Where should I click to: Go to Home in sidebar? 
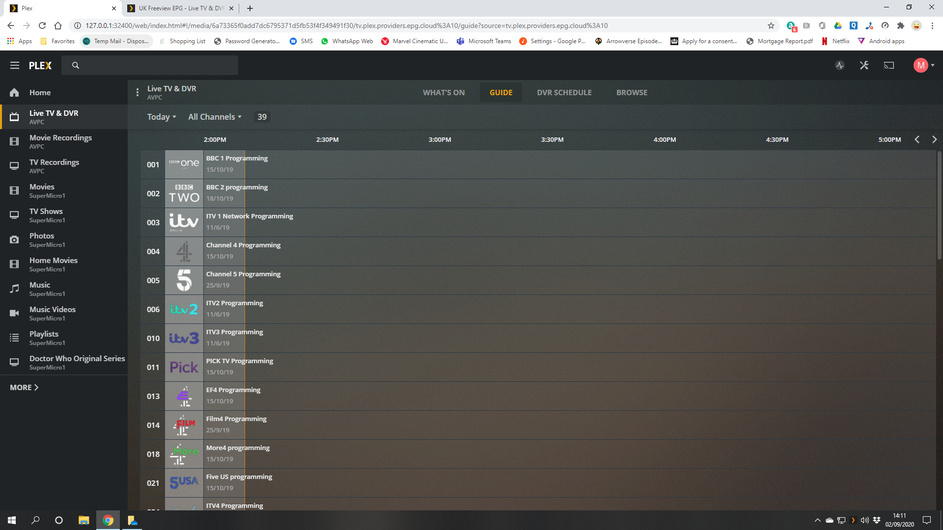(64, 93)
